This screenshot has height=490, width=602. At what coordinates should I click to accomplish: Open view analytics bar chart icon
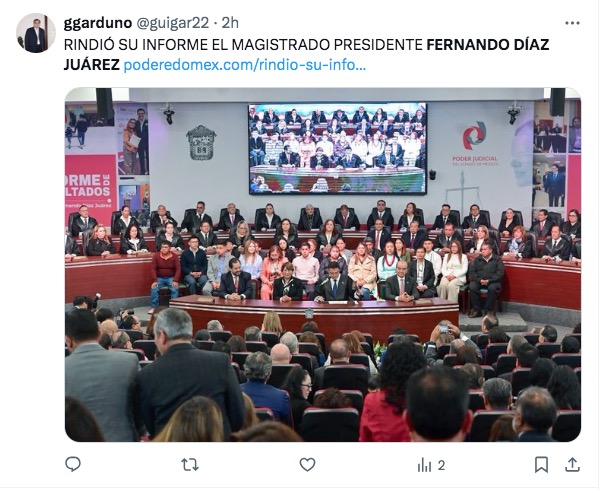click(x=424, y=465)
